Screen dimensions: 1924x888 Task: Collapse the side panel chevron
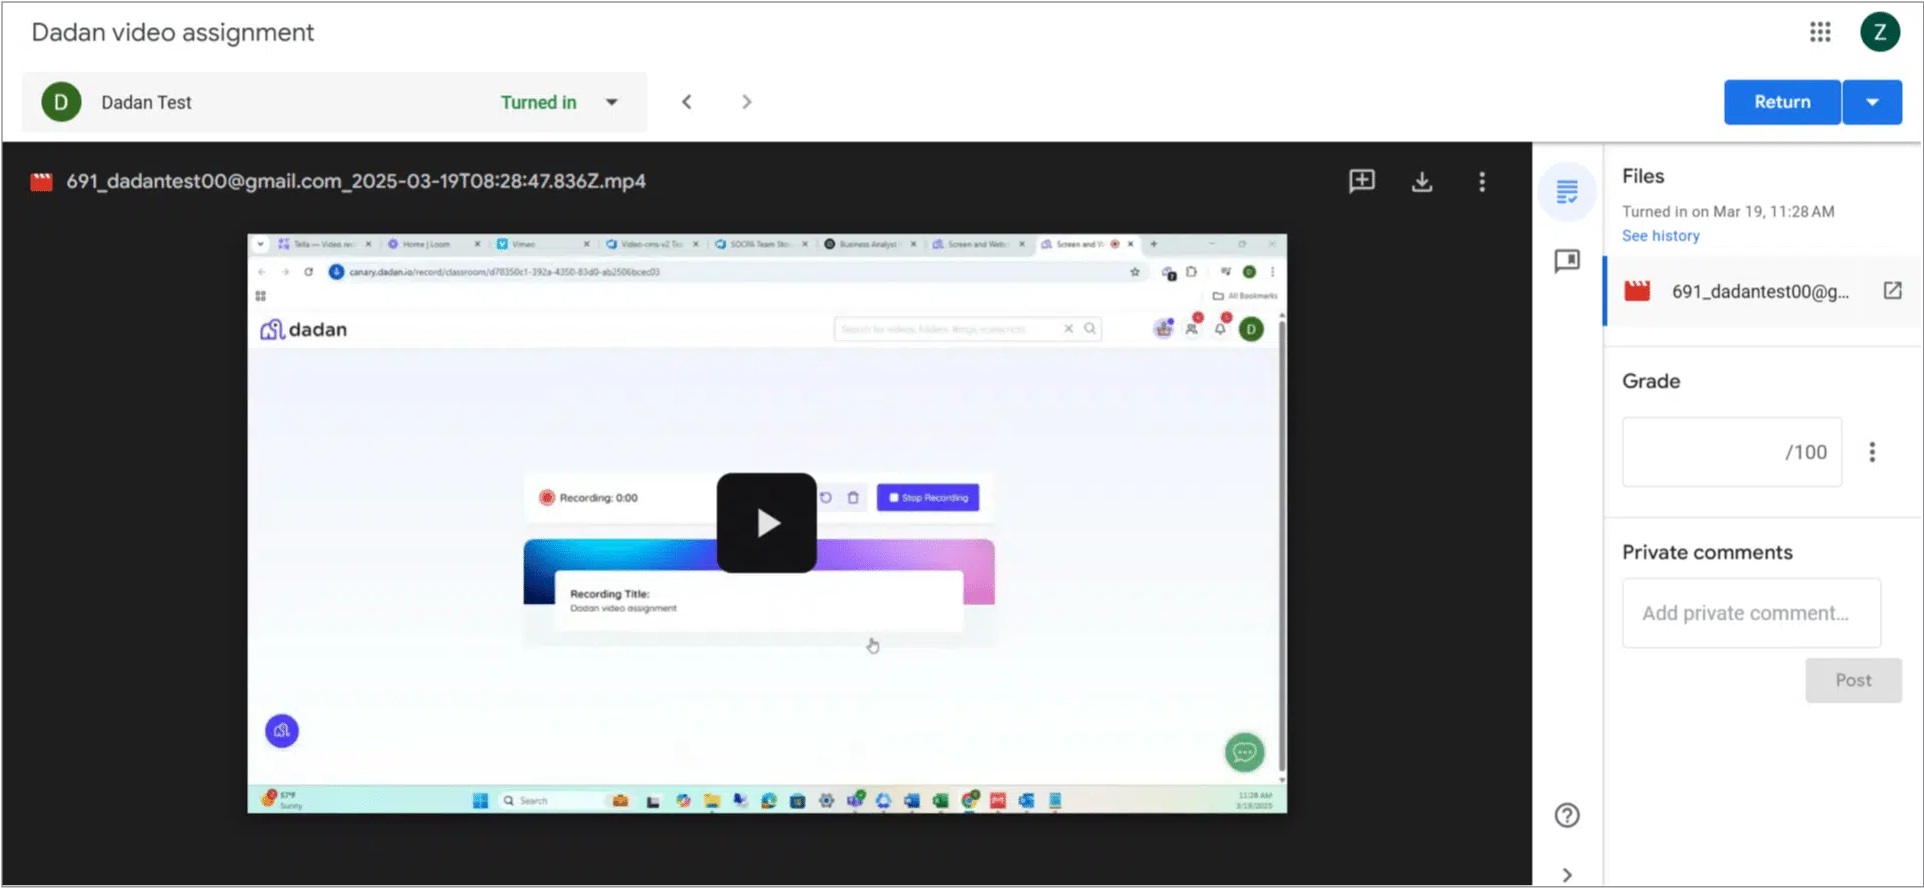[x=1566, y=875]
